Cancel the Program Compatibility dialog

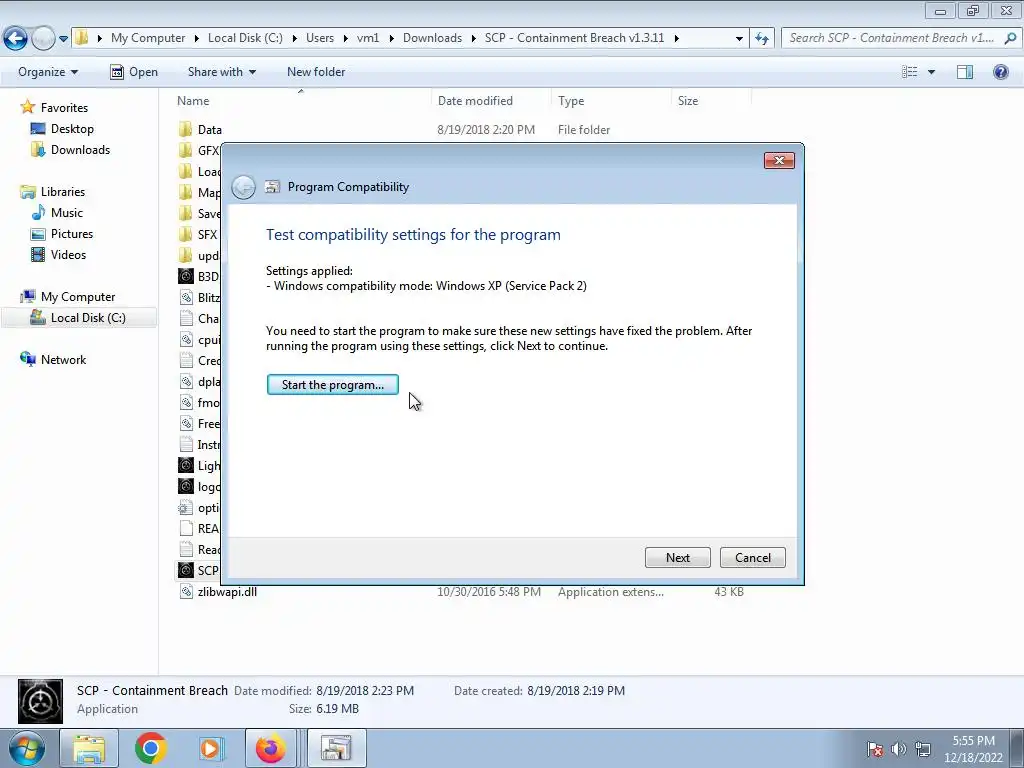(752, 558)
